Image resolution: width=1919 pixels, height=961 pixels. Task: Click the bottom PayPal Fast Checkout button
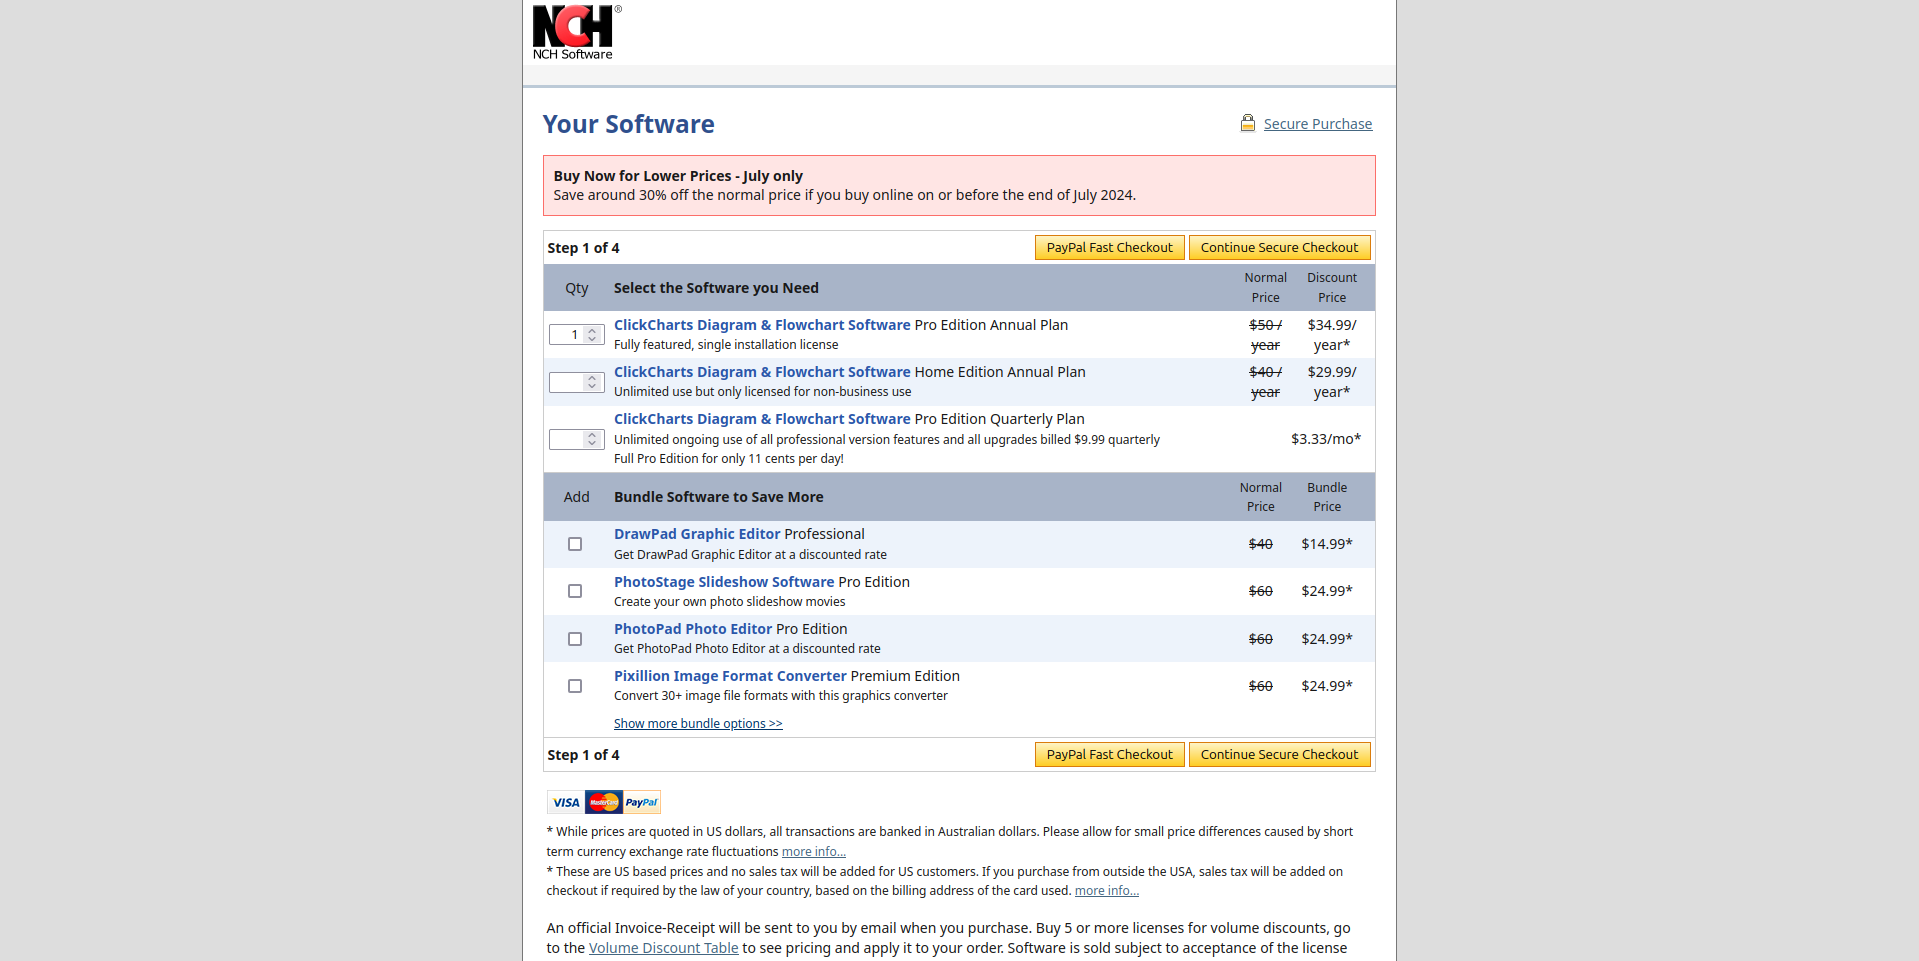coord(1109,754)
